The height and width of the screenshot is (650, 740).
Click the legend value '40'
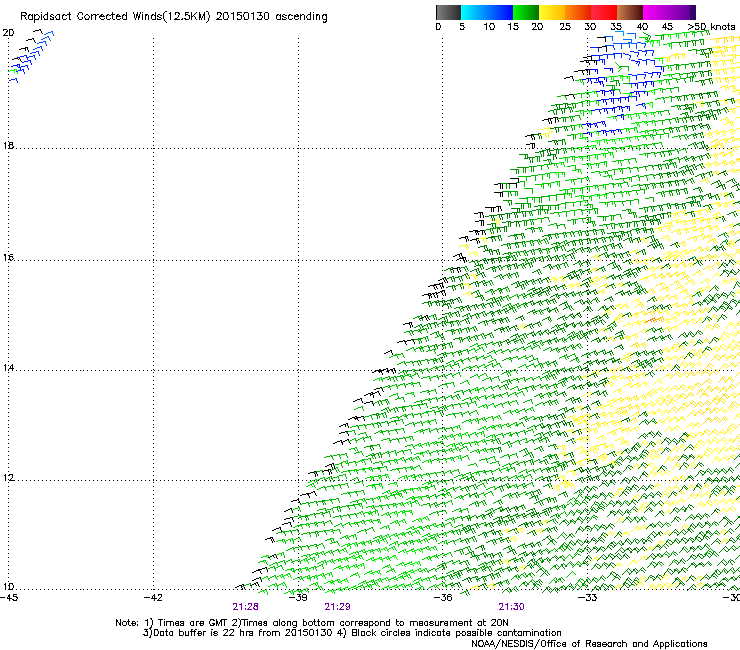(642, 27)
